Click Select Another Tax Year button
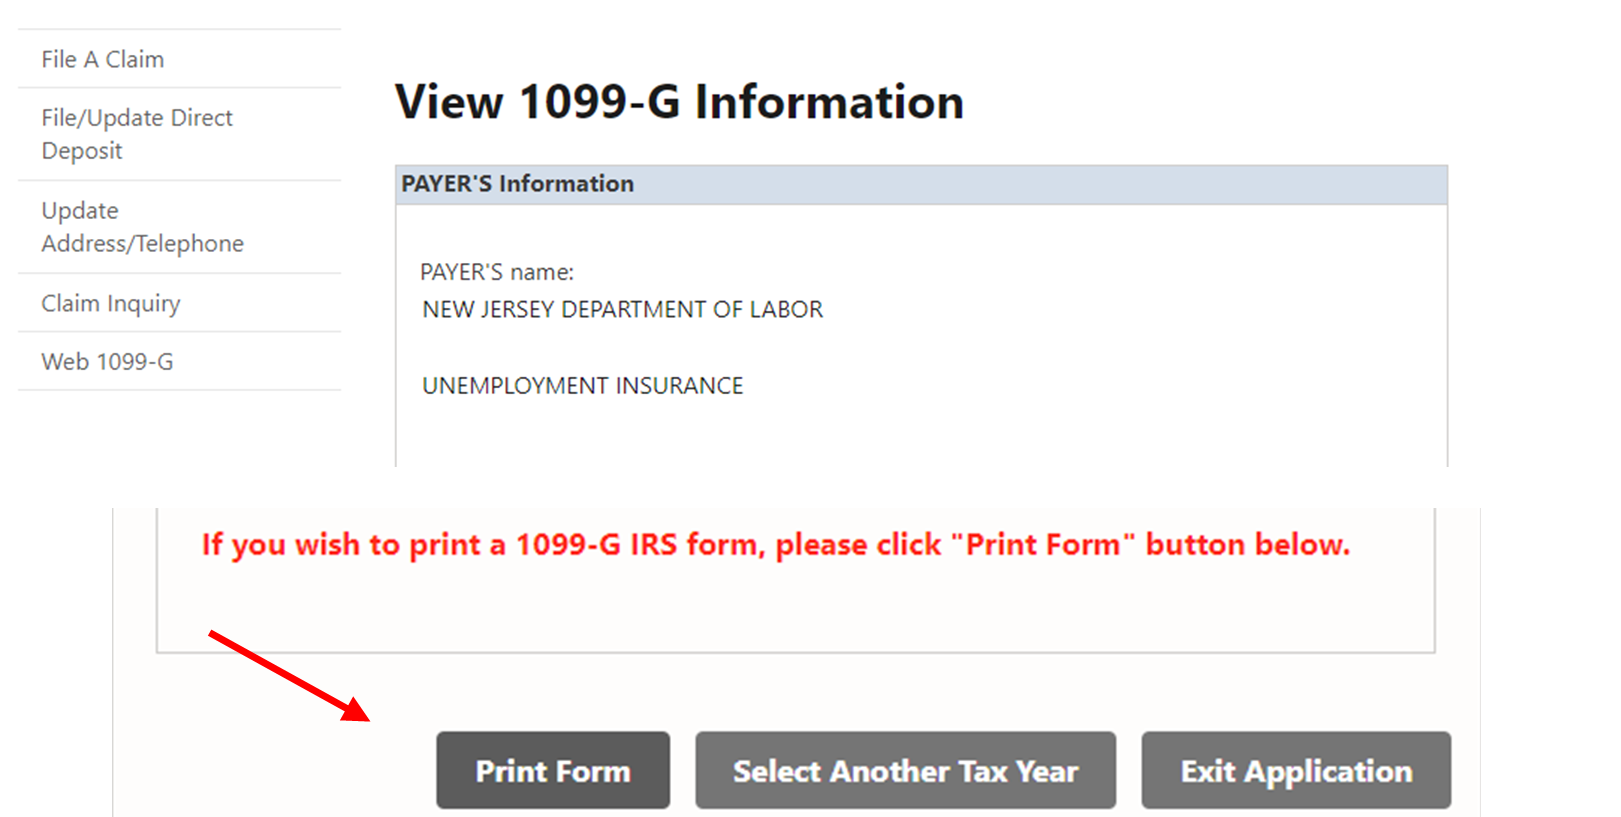 pyautogui.click(x=905, y=771)
